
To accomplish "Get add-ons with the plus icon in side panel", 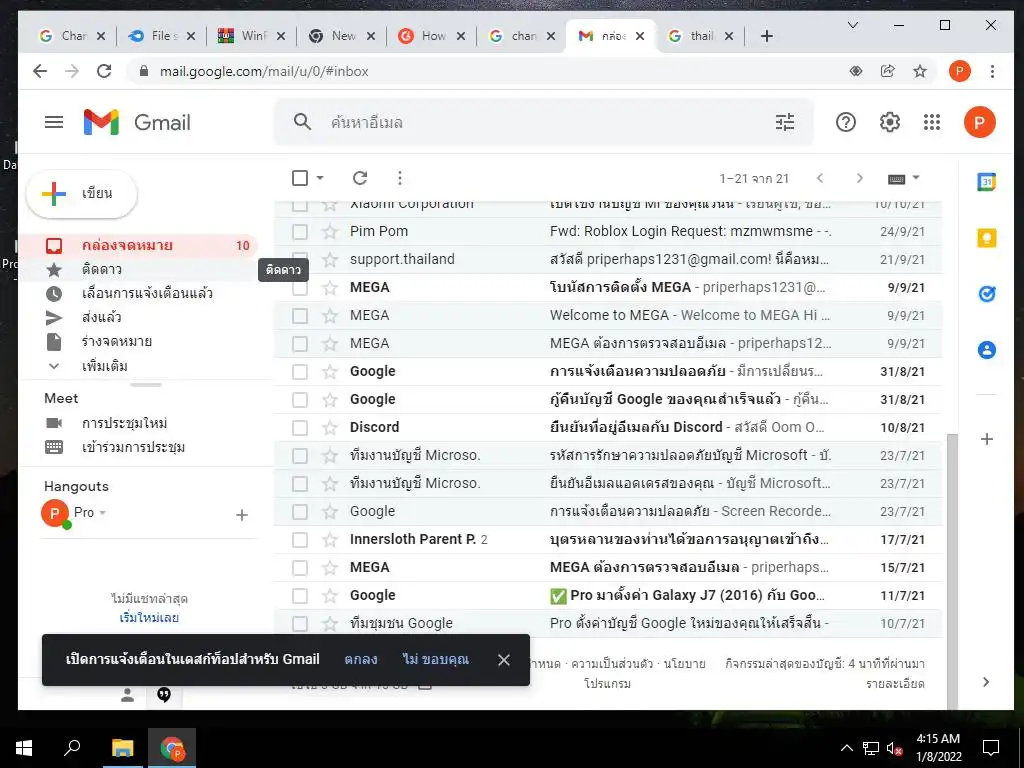I will 986,439.
